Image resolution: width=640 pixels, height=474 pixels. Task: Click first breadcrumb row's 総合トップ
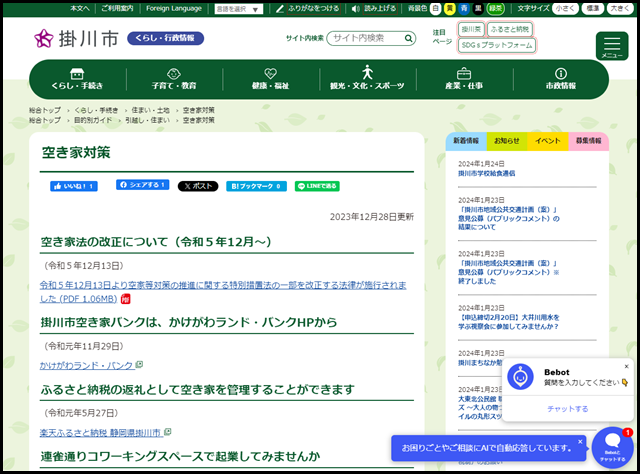click(x=45, y=110)
